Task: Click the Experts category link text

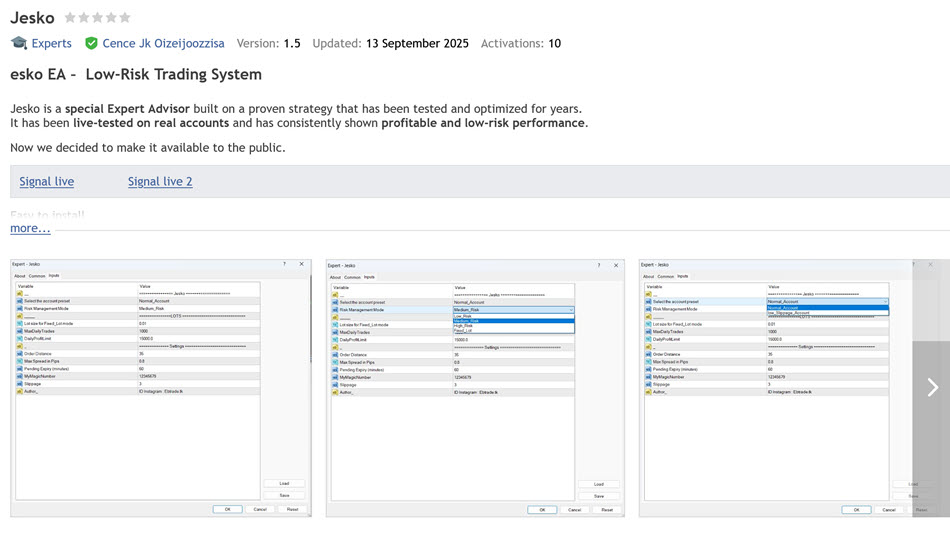Action: pyautogui.click(x=51, y=43)
